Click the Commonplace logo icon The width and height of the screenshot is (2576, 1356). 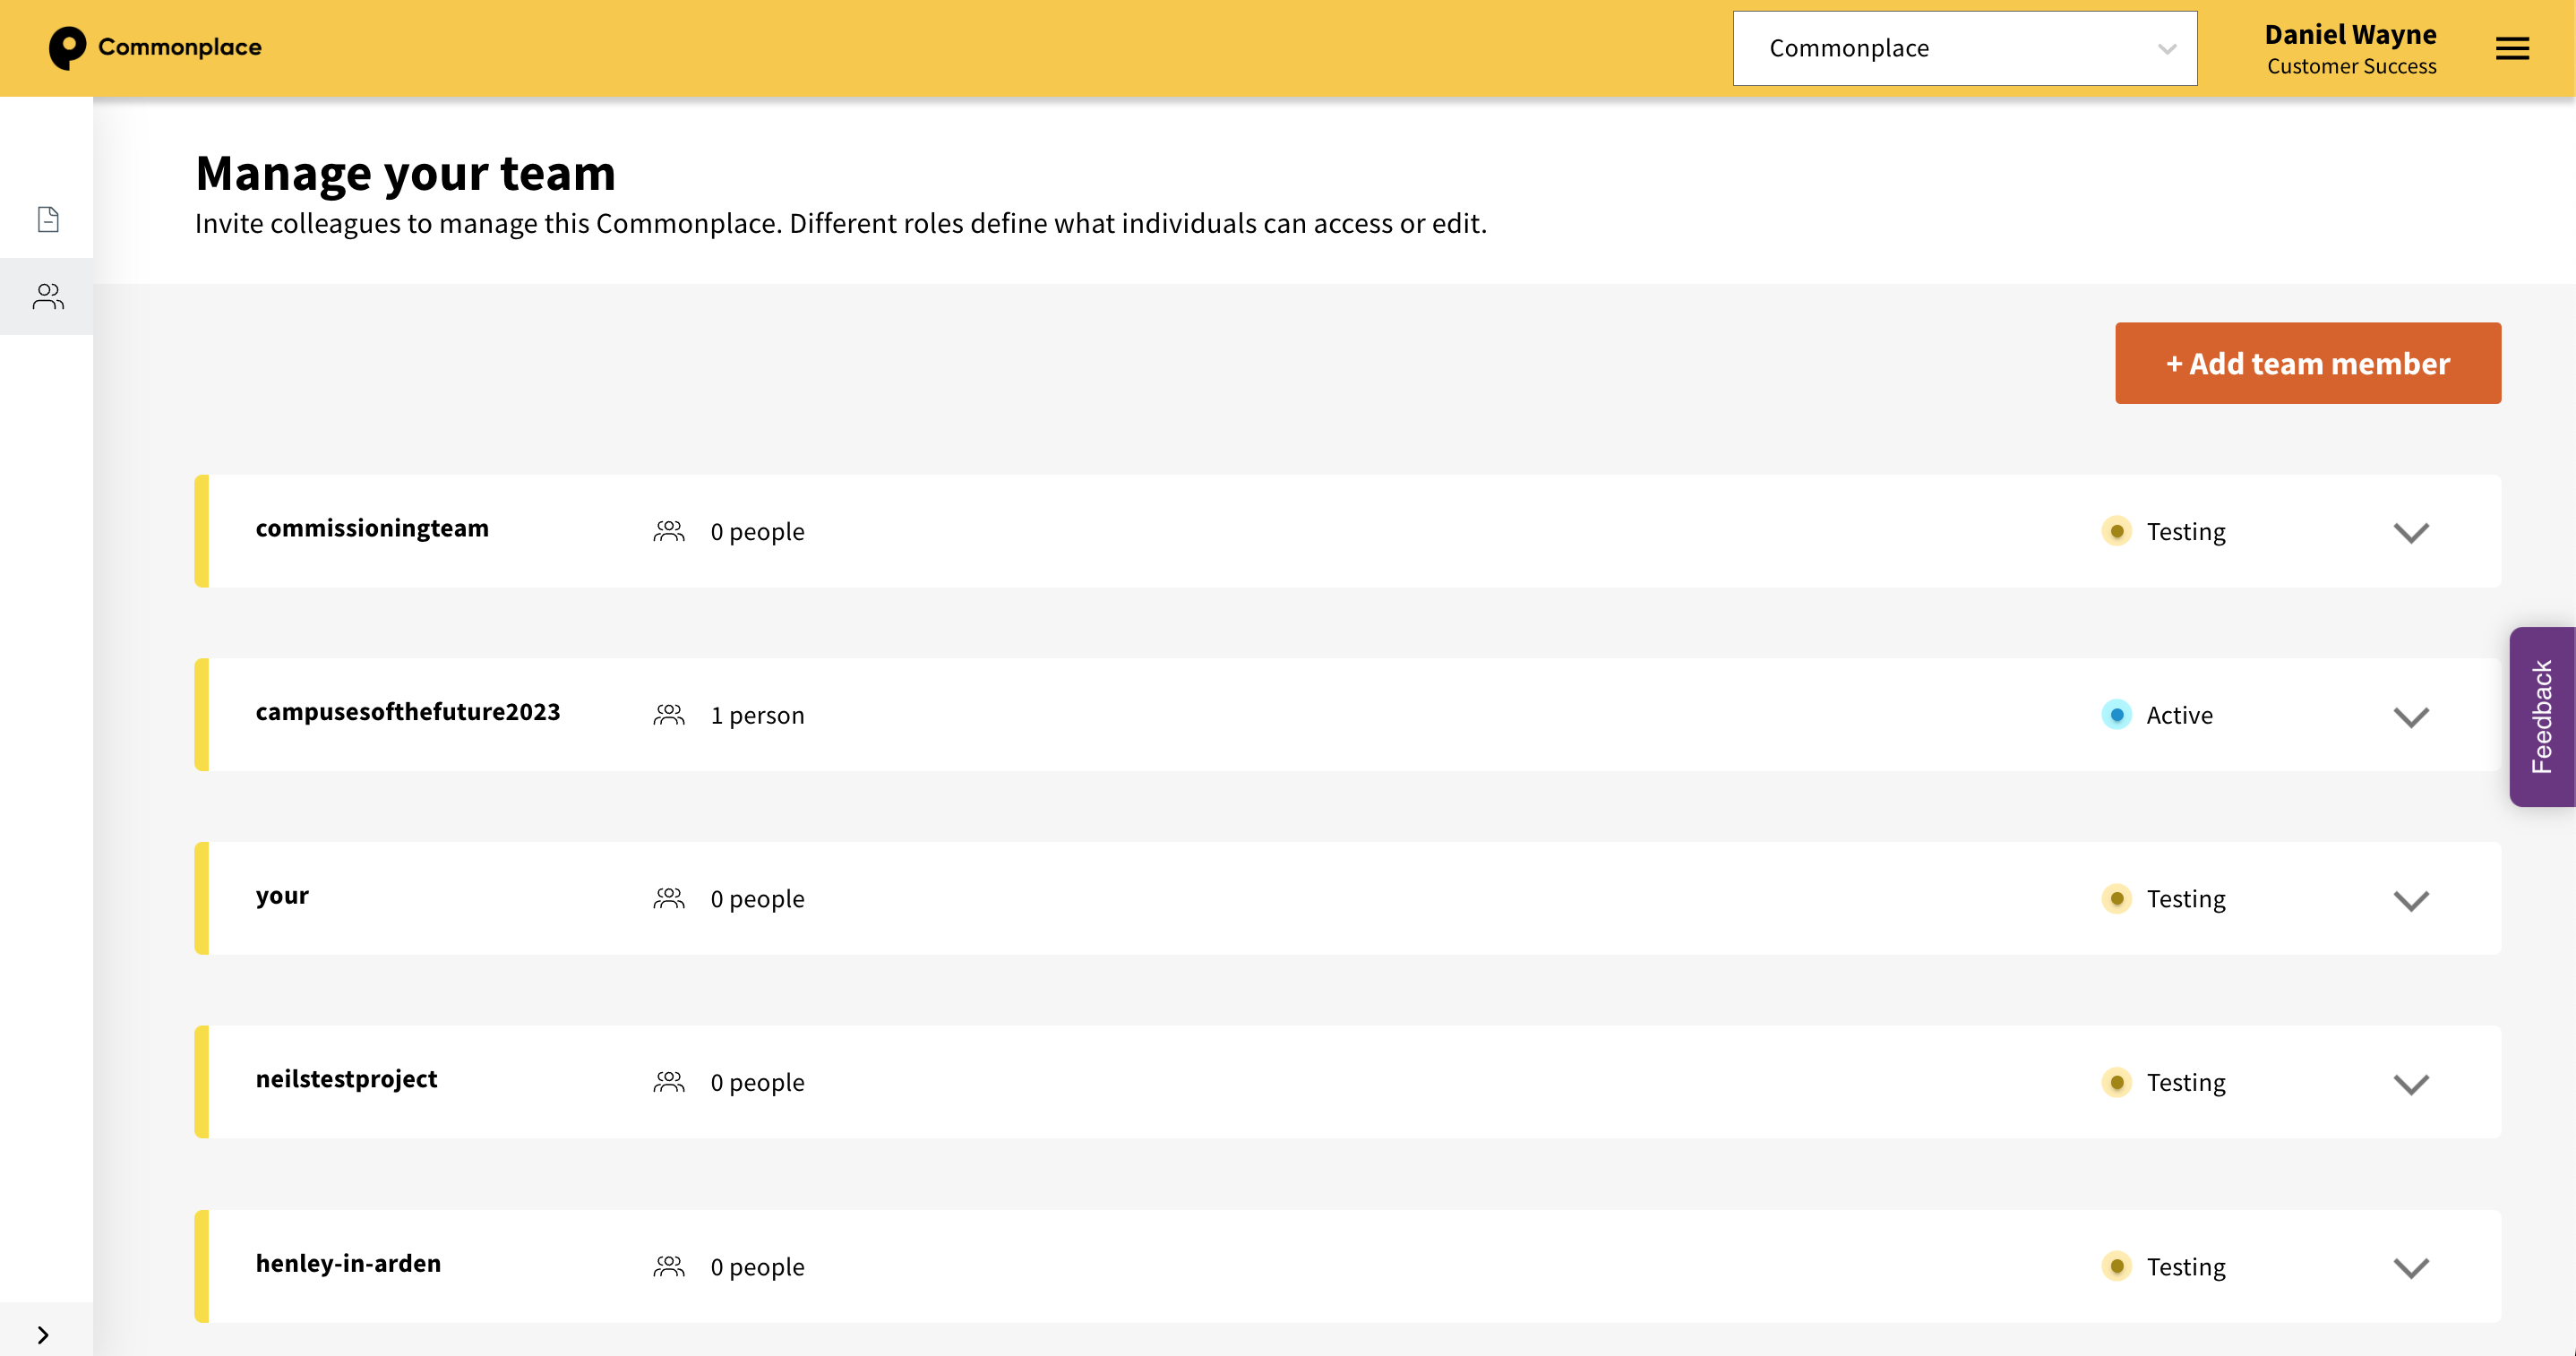(67, 48)
